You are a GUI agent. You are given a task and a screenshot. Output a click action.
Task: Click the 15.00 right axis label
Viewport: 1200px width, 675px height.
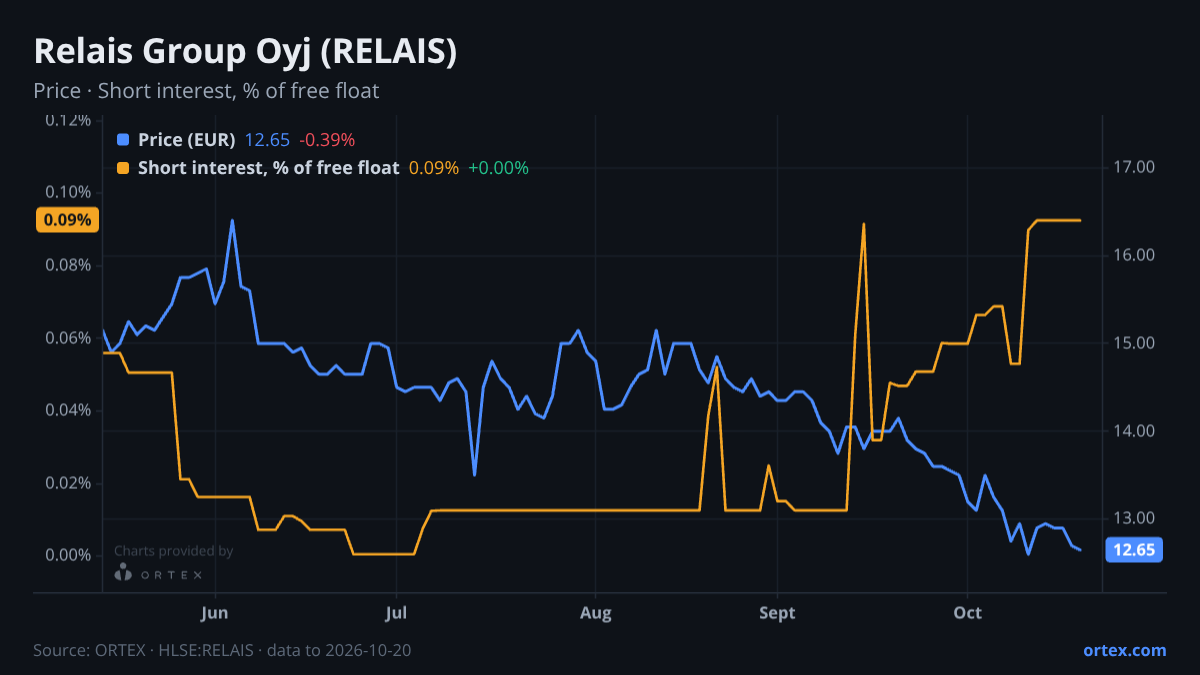click(1134, 343)
